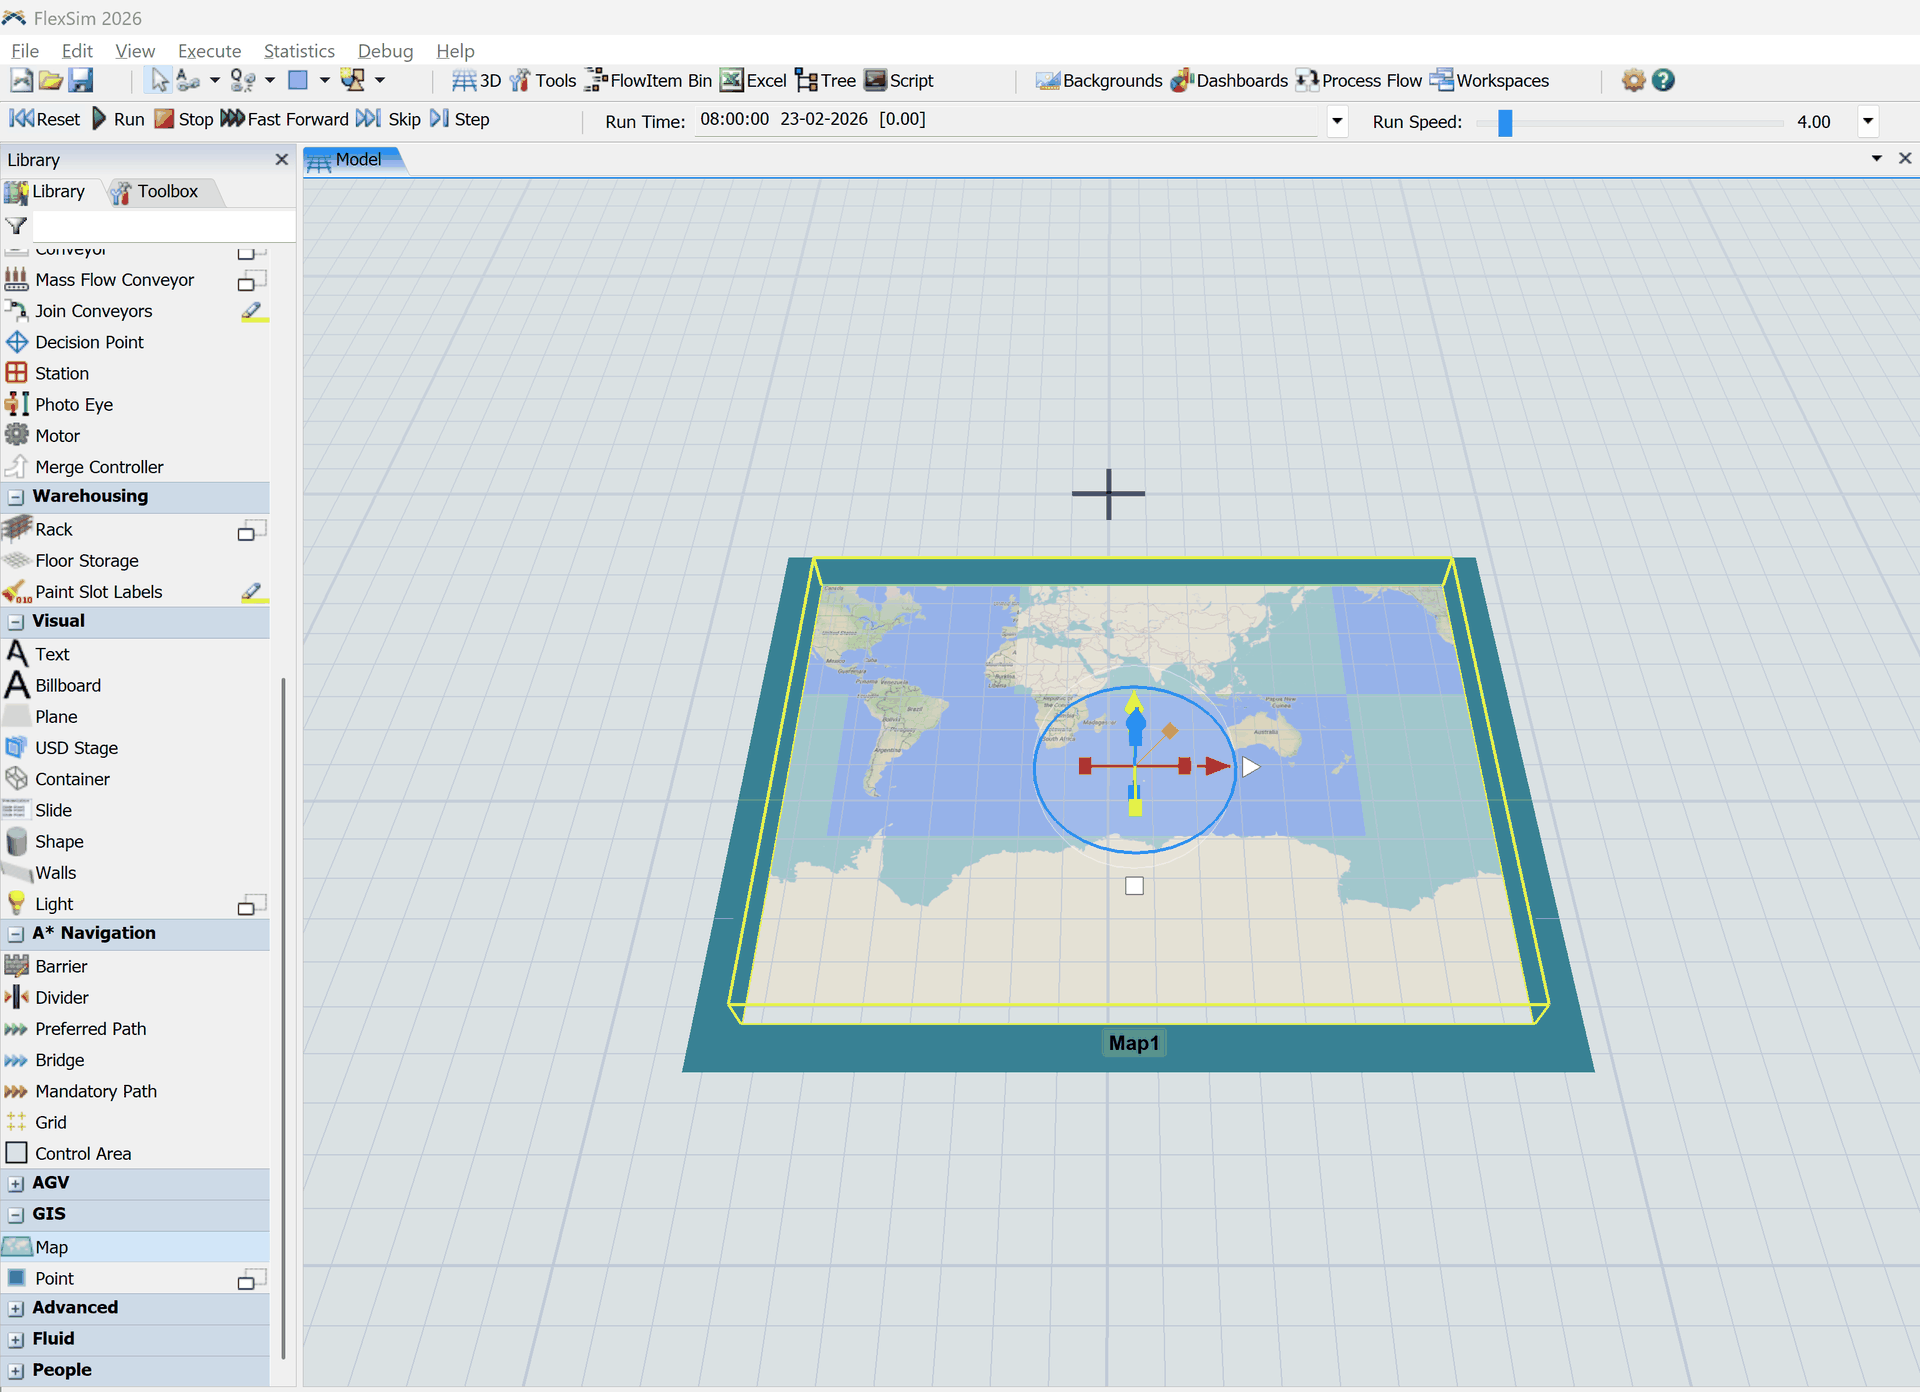The image size is (1920, 1392).
Task: Open the Statistics menu
Action: pos(299,51)
